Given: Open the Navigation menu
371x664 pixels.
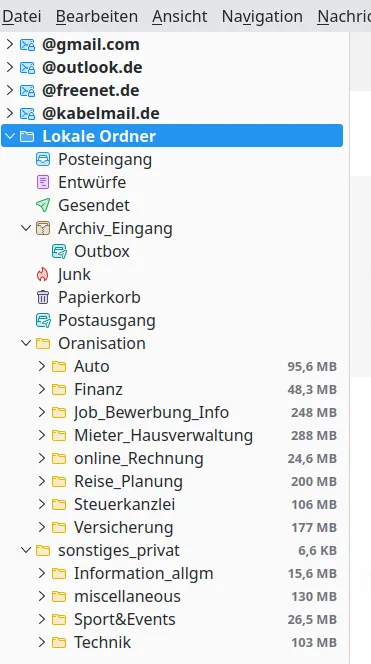Looking at the screenshot, I should pyautogui.click(x=262, y=17).
